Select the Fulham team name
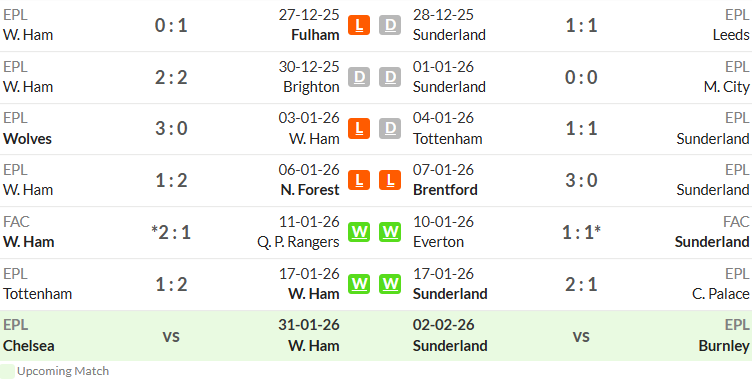This screenshot has width=752, height=391. pyautogui.click(x=315, y=35)
